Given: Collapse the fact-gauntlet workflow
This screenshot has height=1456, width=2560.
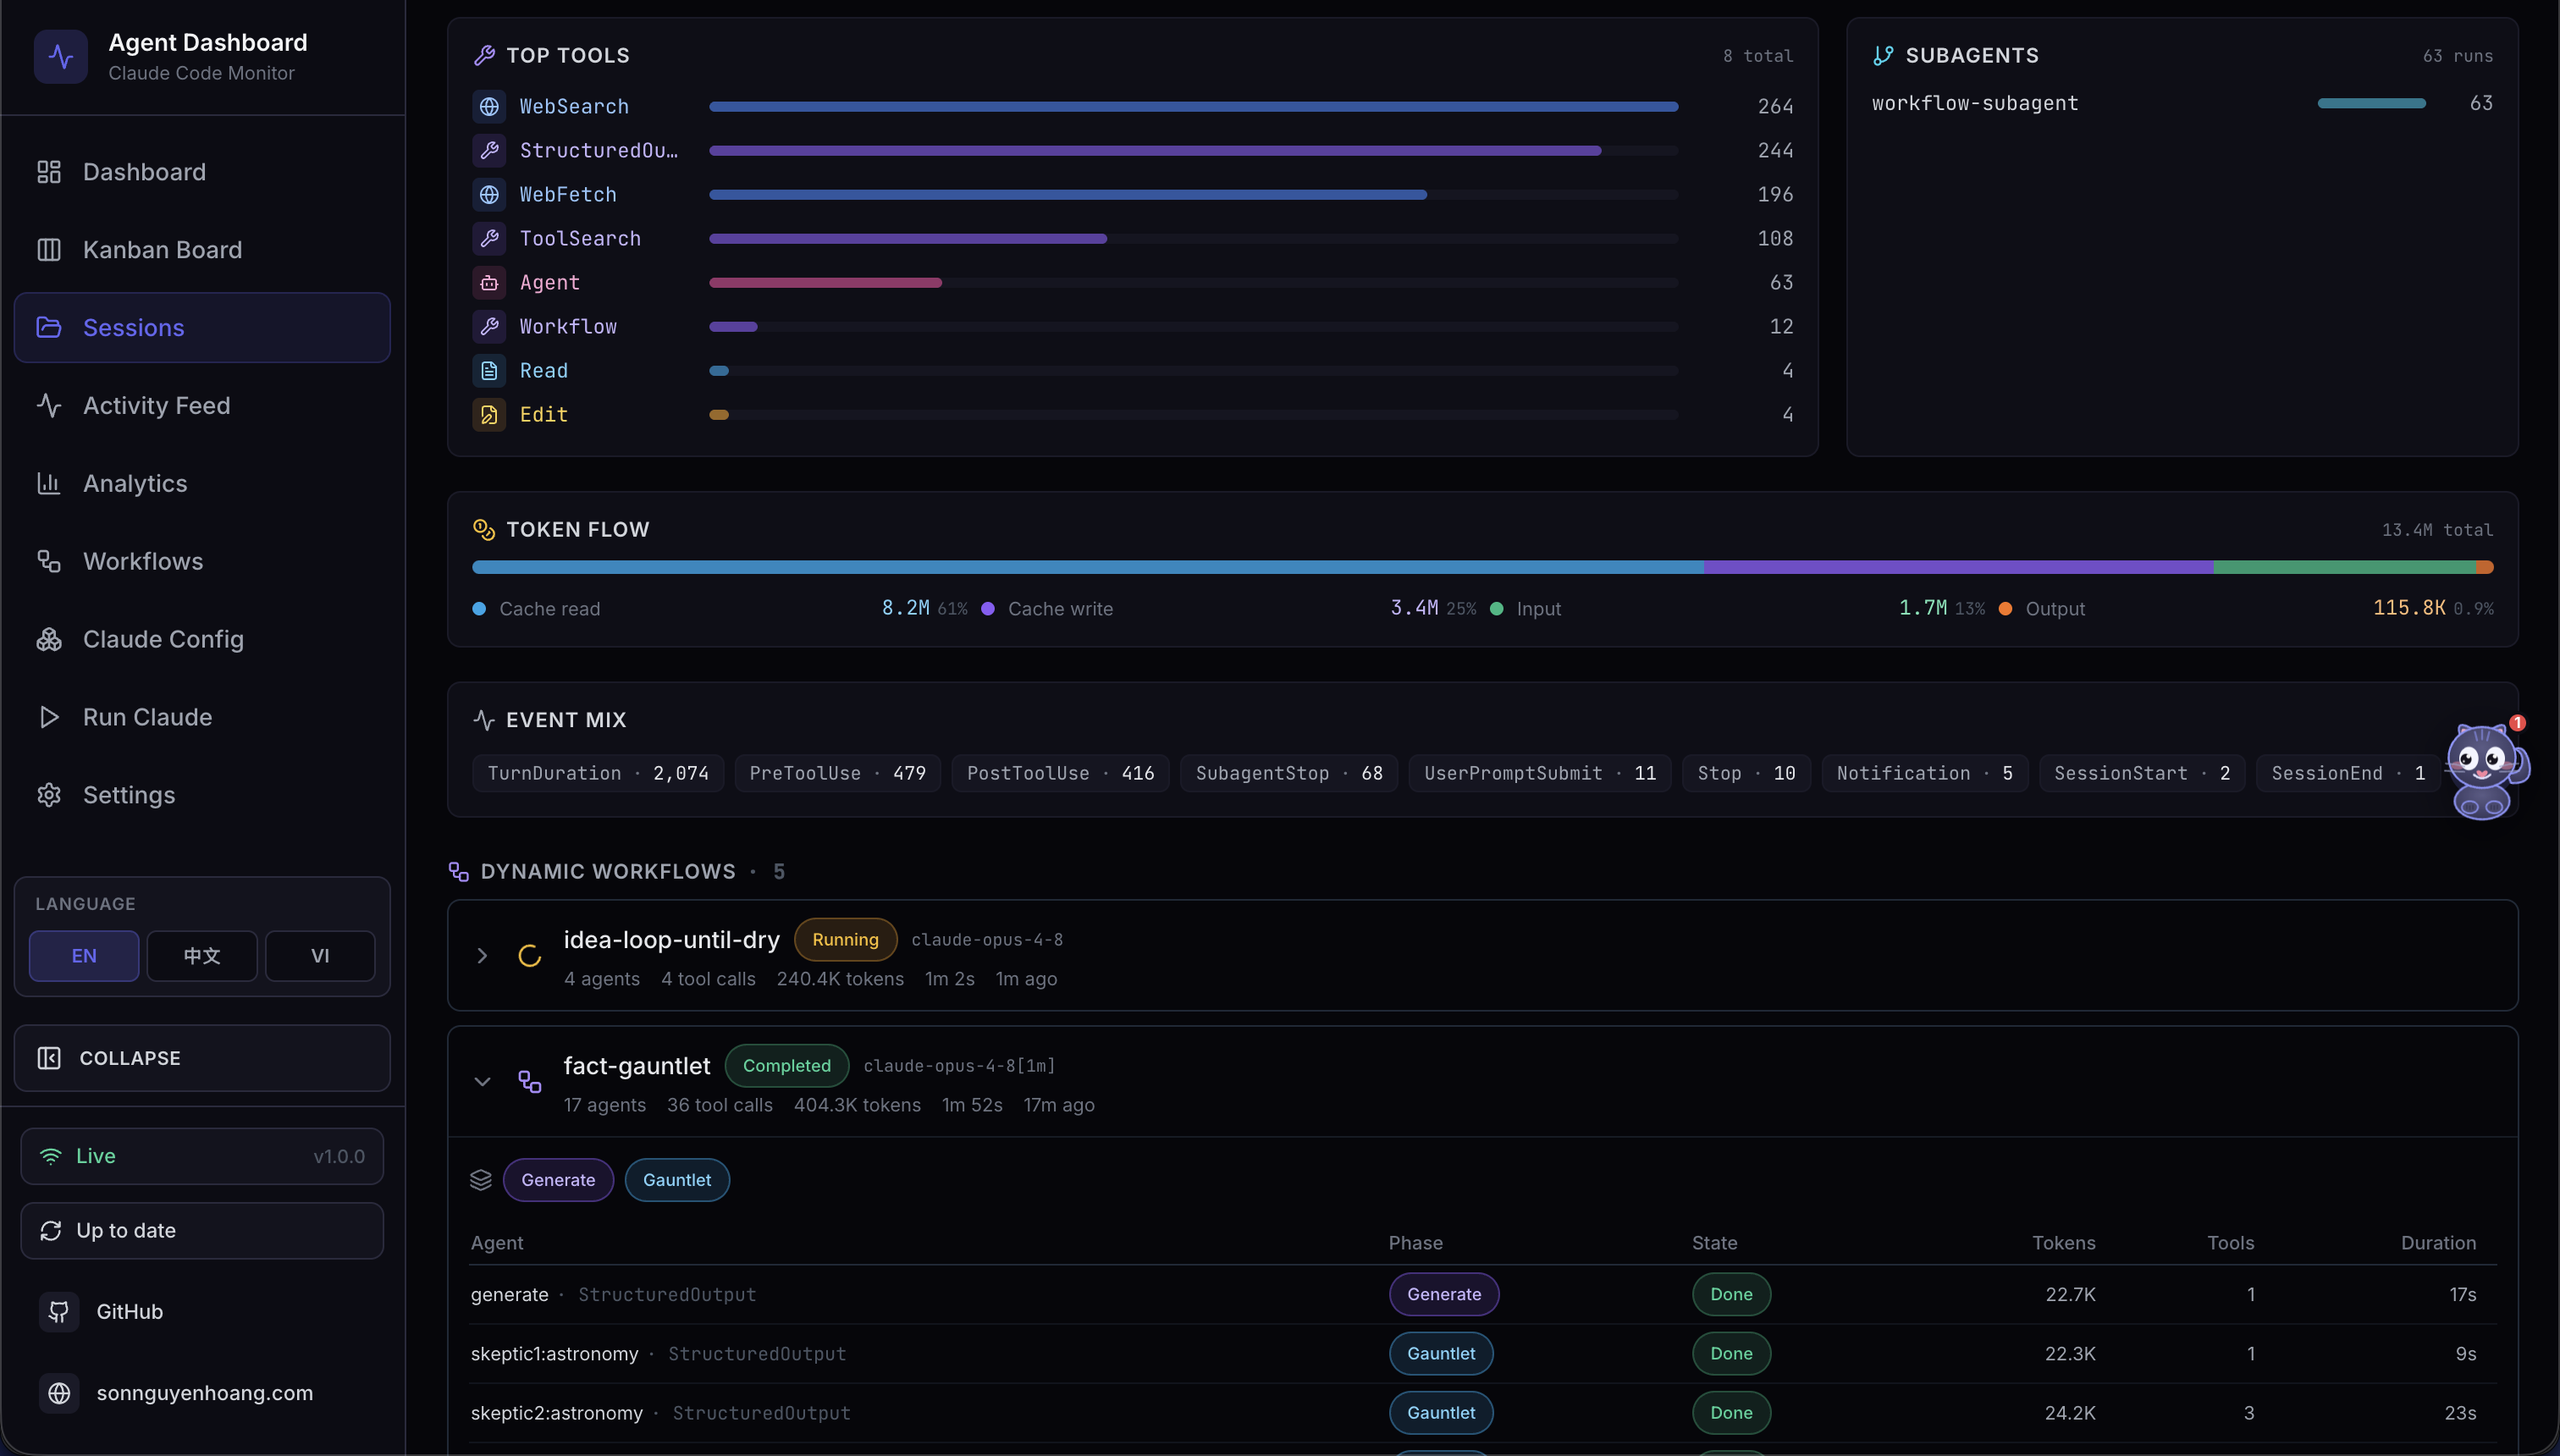Looking at the screenshot, I should pyautogui.click(x=482, y=1082).
